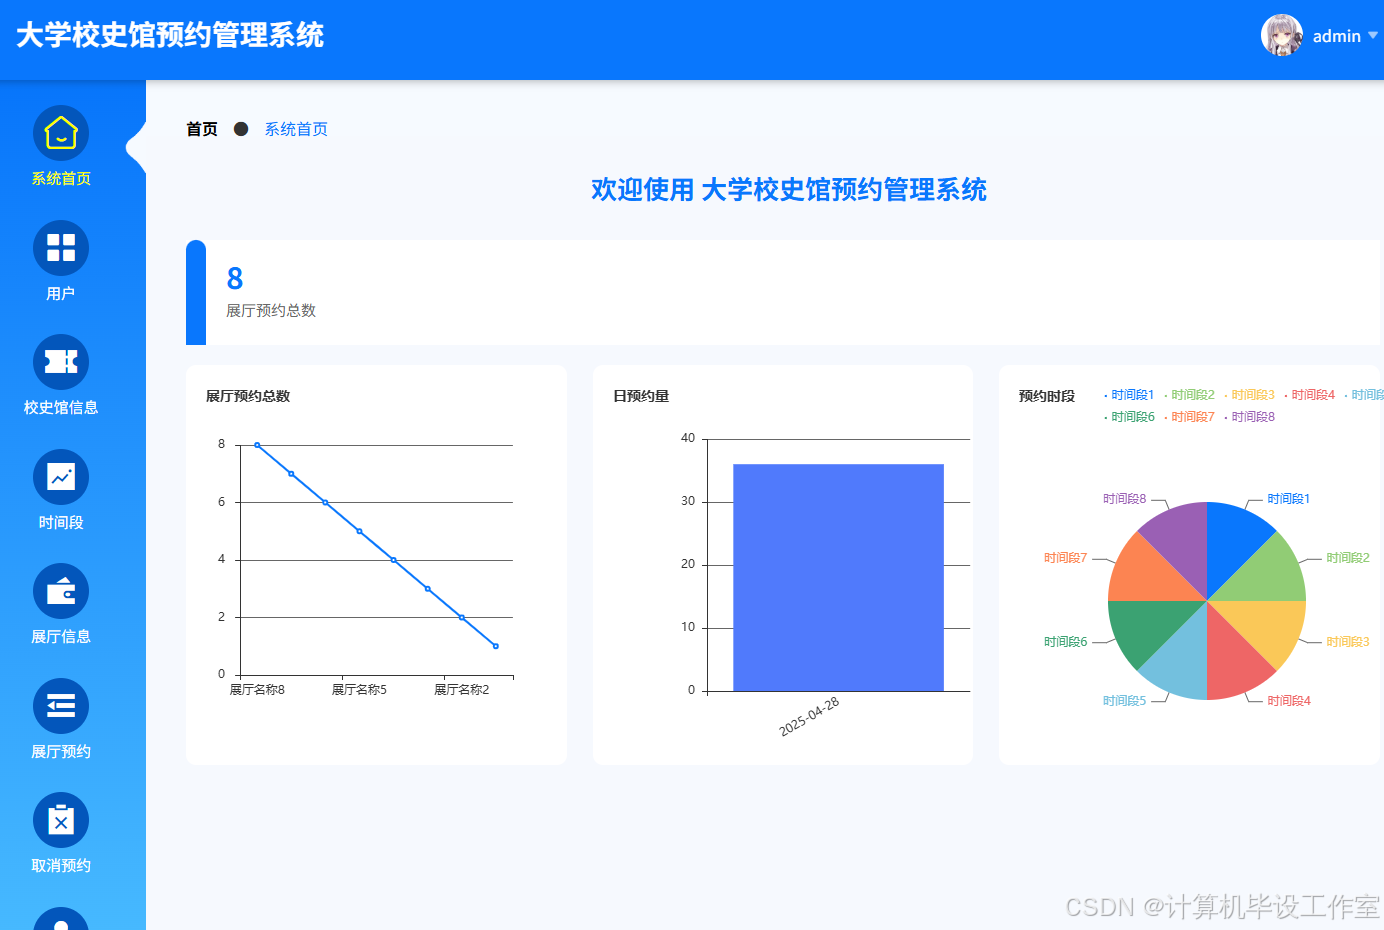Click the 时间段5 pie callout label
1384x930 pixels.
1125,701
